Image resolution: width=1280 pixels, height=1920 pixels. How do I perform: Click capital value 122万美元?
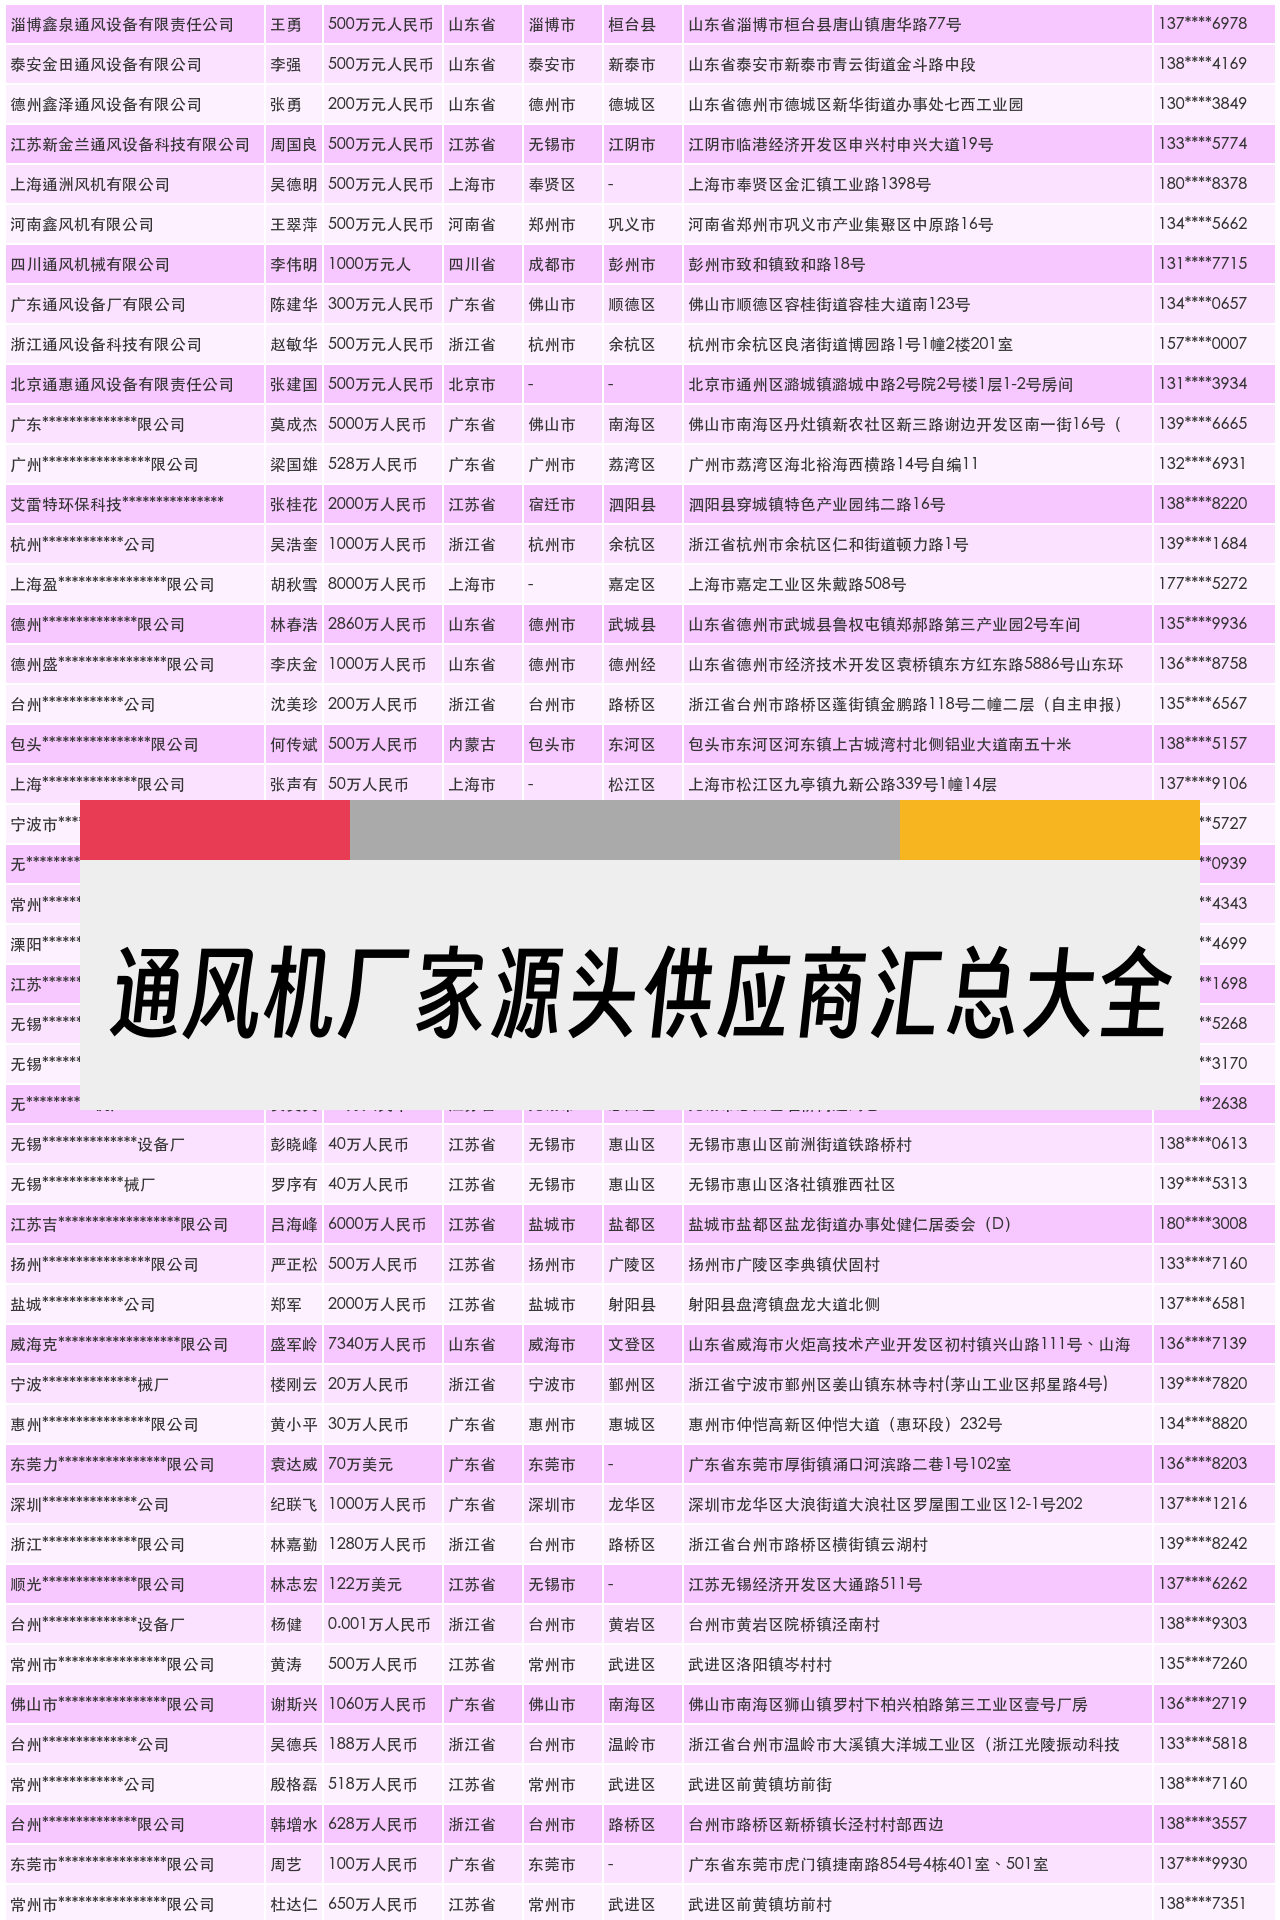click(365, 1584)
